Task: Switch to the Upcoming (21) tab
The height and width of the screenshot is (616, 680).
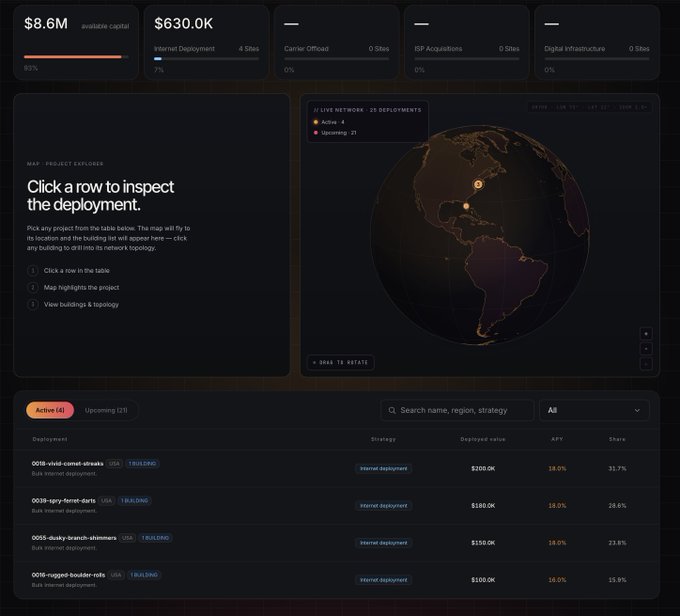Action: (106, 410)
